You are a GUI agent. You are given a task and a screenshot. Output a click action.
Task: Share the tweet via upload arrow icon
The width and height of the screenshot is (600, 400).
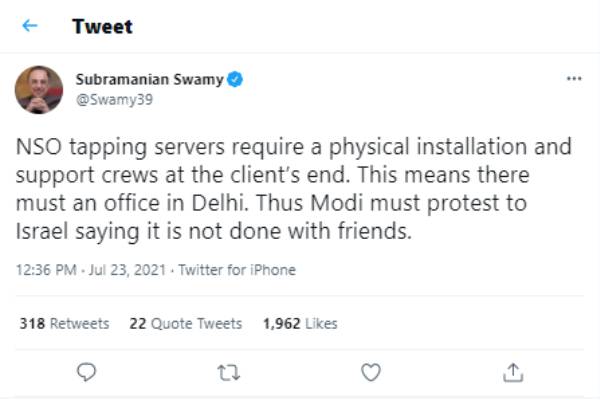point(513,372)
